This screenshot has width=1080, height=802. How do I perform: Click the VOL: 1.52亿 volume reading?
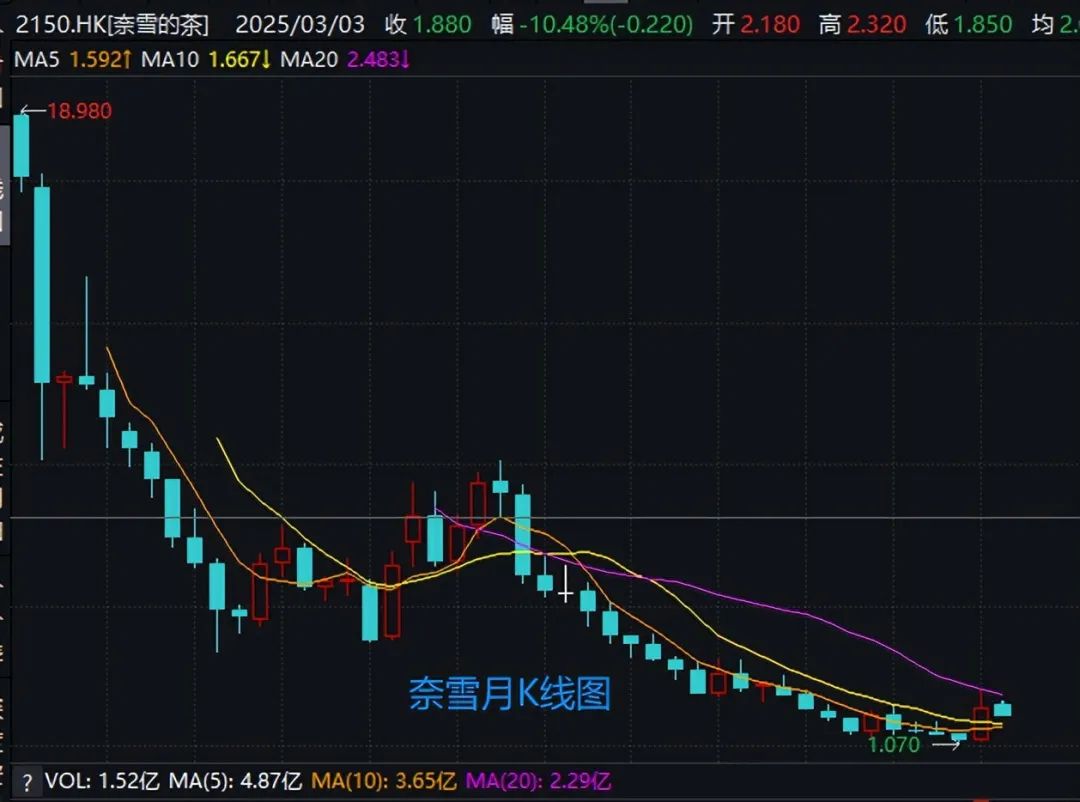point(102,781)
